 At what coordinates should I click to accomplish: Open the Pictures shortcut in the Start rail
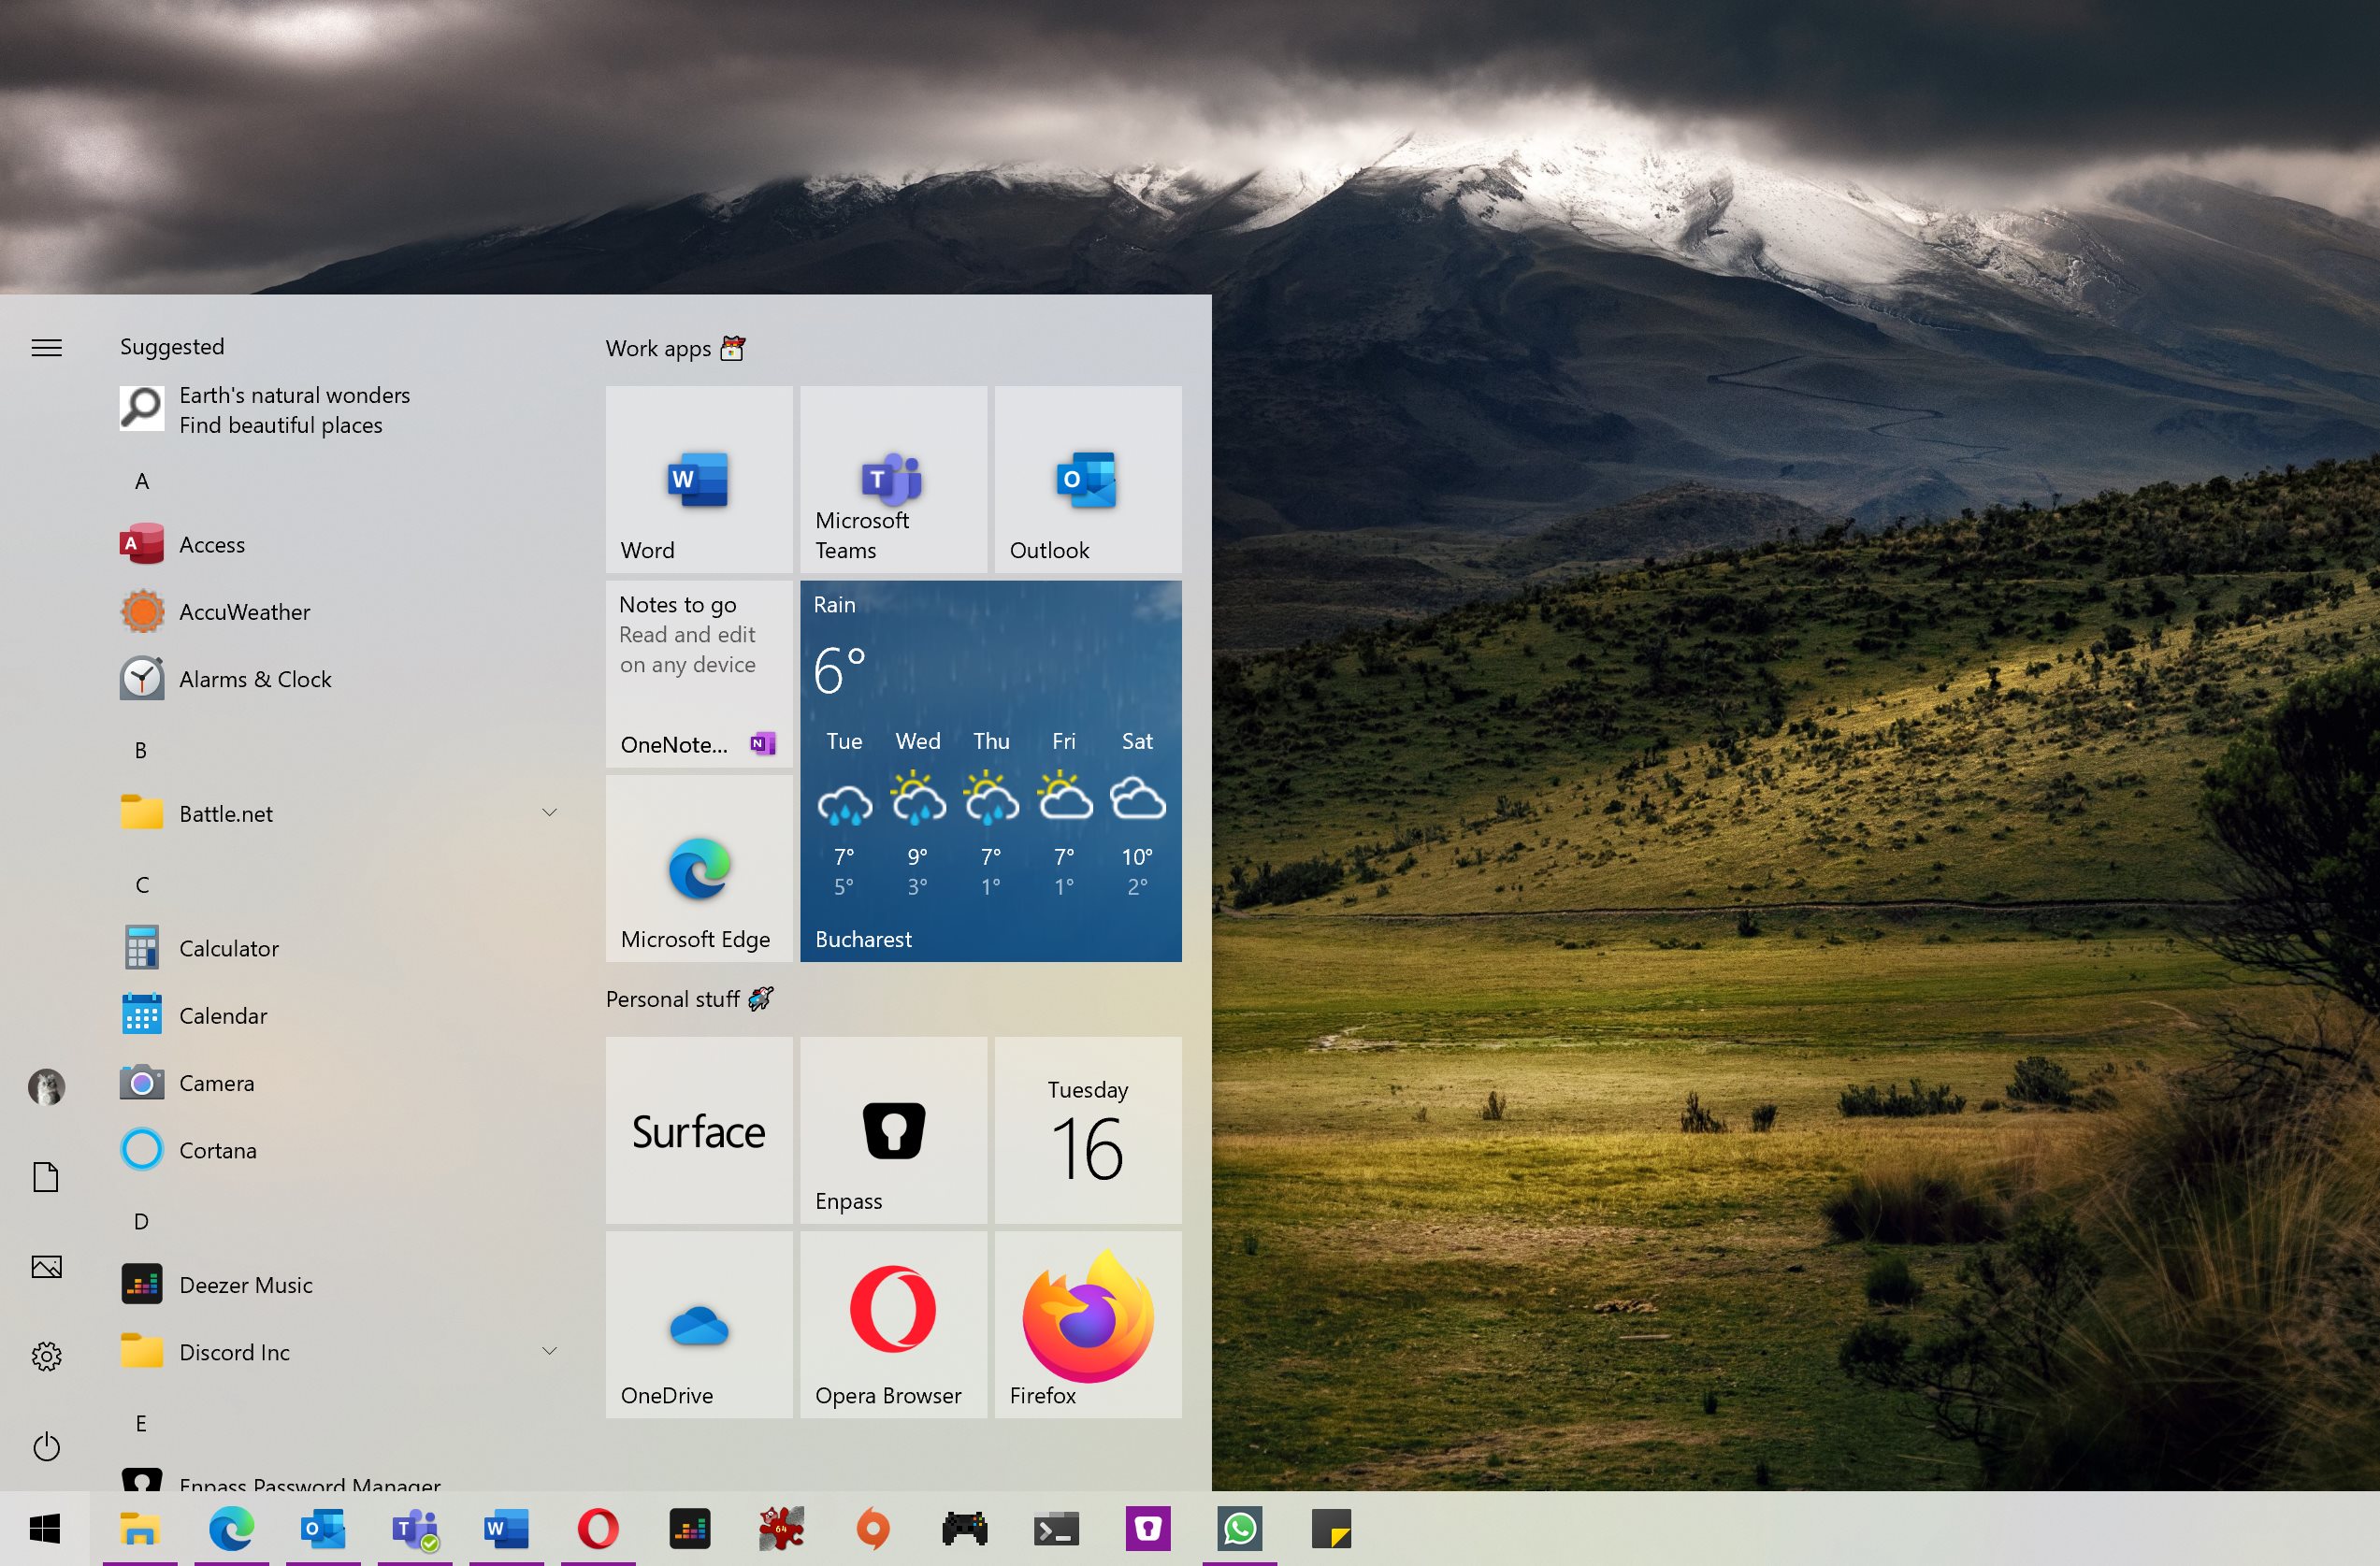[x=46, y=1267]
